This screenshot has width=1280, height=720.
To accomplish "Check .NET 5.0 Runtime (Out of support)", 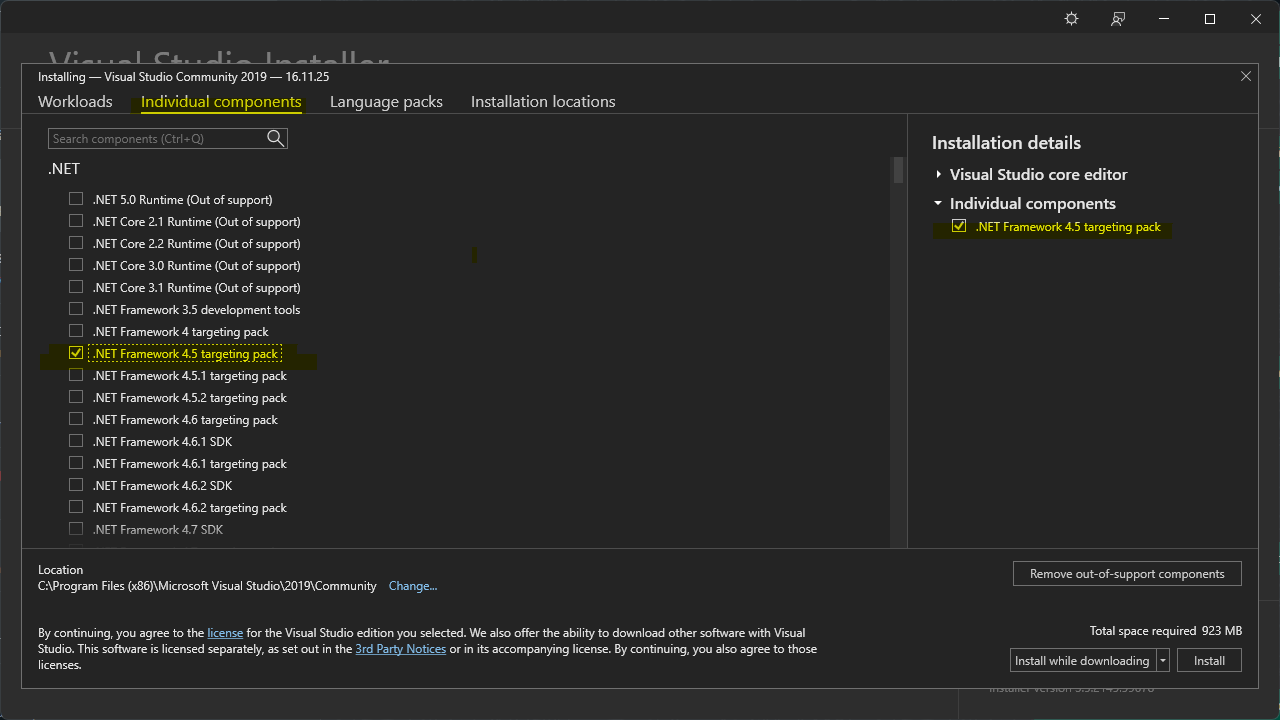I will (76, 199).
